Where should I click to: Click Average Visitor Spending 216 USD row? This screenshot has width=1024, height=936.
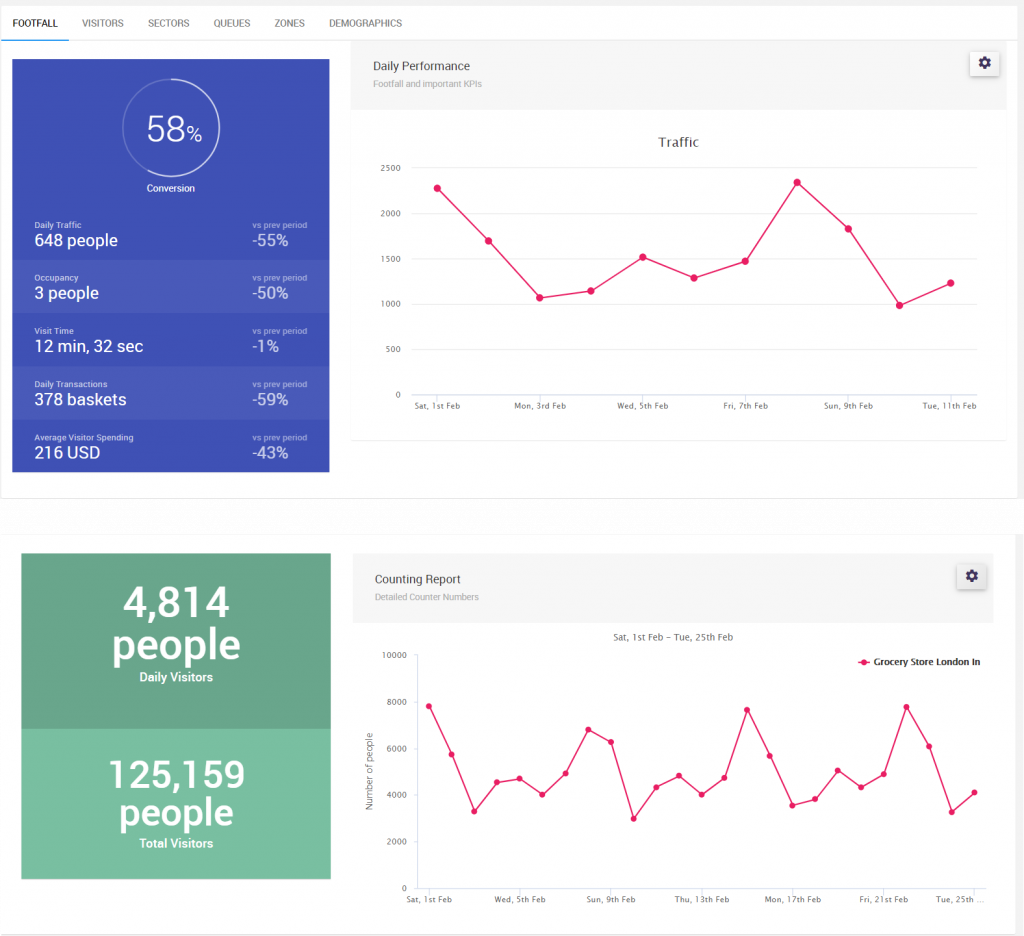(170, 446)
